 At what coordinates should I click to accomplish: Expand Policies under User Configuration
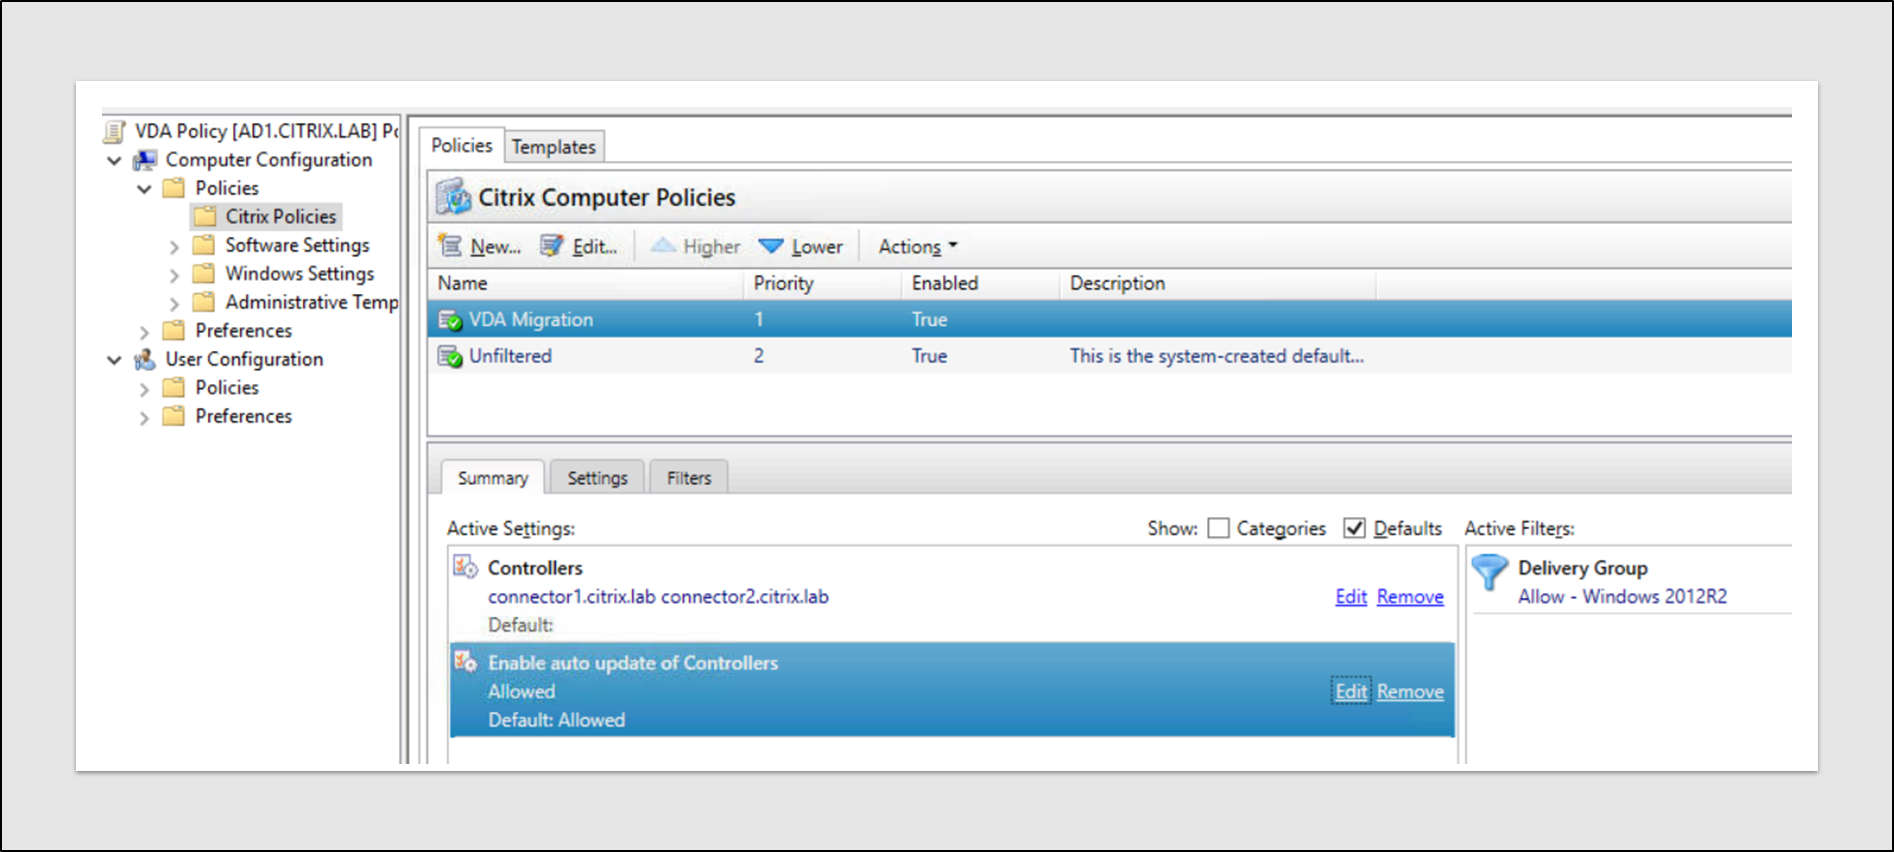coord(145,388)
